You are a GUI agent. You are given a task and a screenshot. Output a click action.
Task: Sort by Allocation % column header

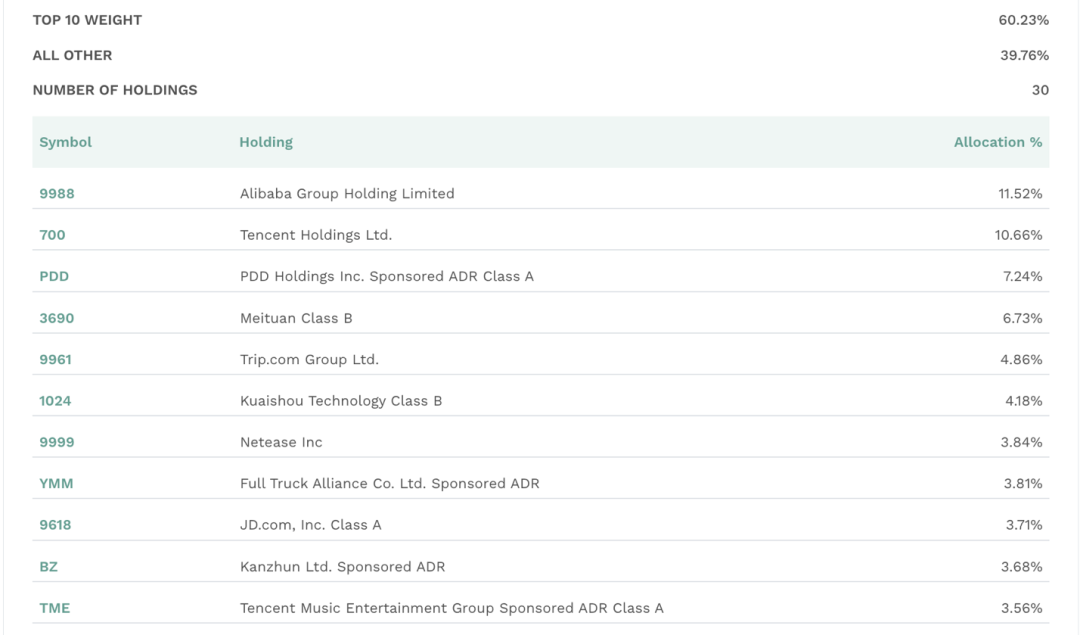tap(998, 142)
